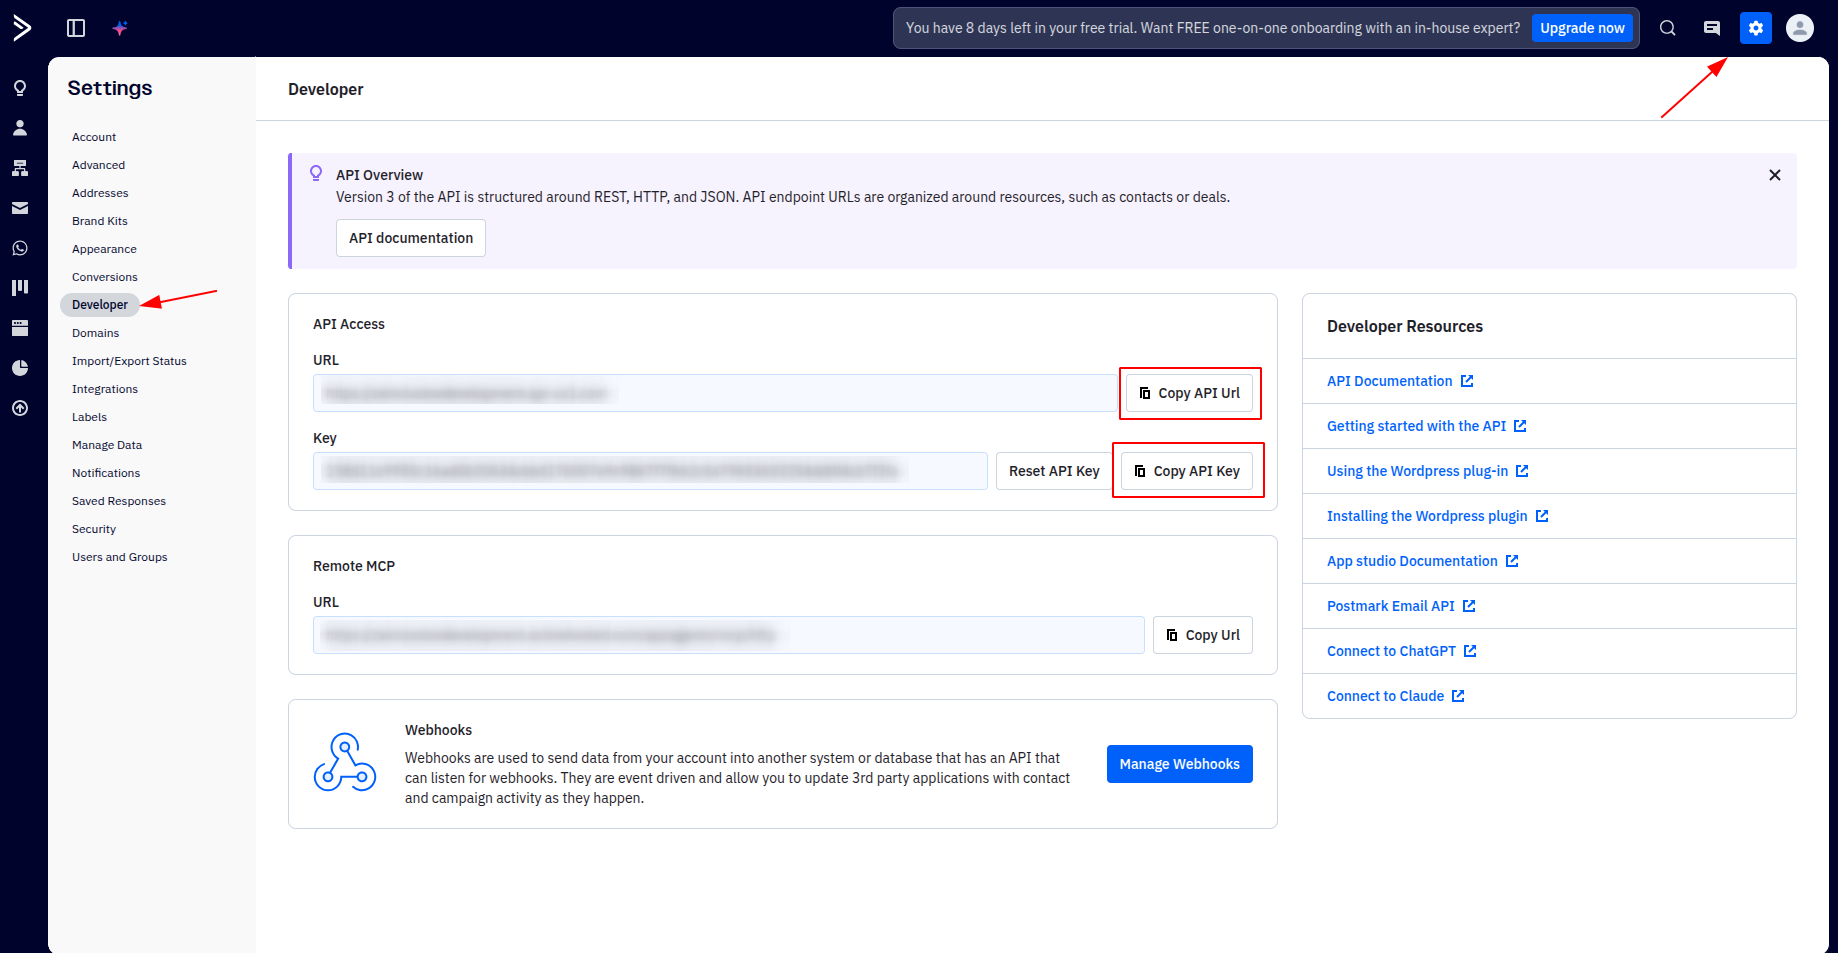Image resolution: width=1838 pixels, height=953 pixels.
Task: Open Campaigns envelope icon in left rail
Action: click(x=20, y=208)
